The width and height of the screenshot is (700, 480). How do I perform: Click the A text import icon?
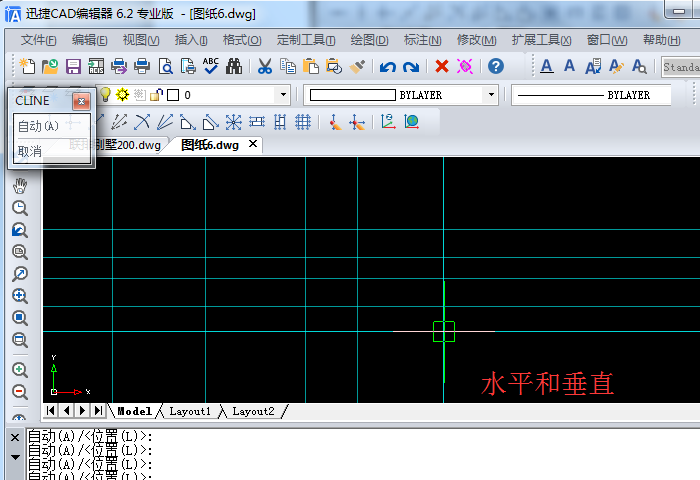593,67
